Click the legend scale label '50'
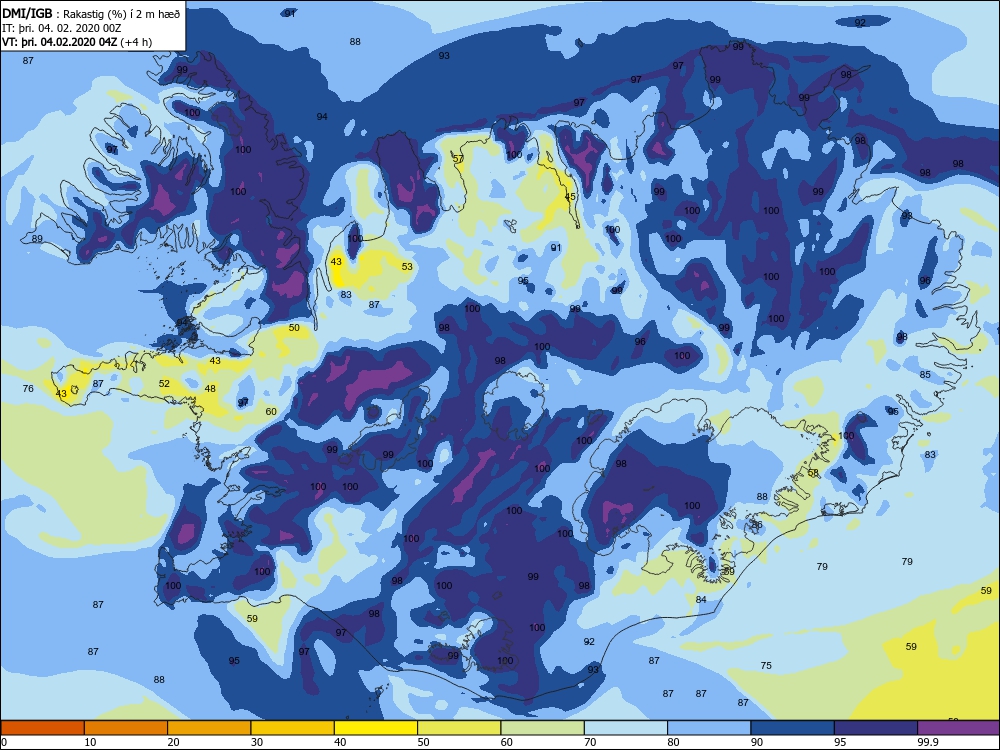1000x750 pixels. tap(423, 742)
